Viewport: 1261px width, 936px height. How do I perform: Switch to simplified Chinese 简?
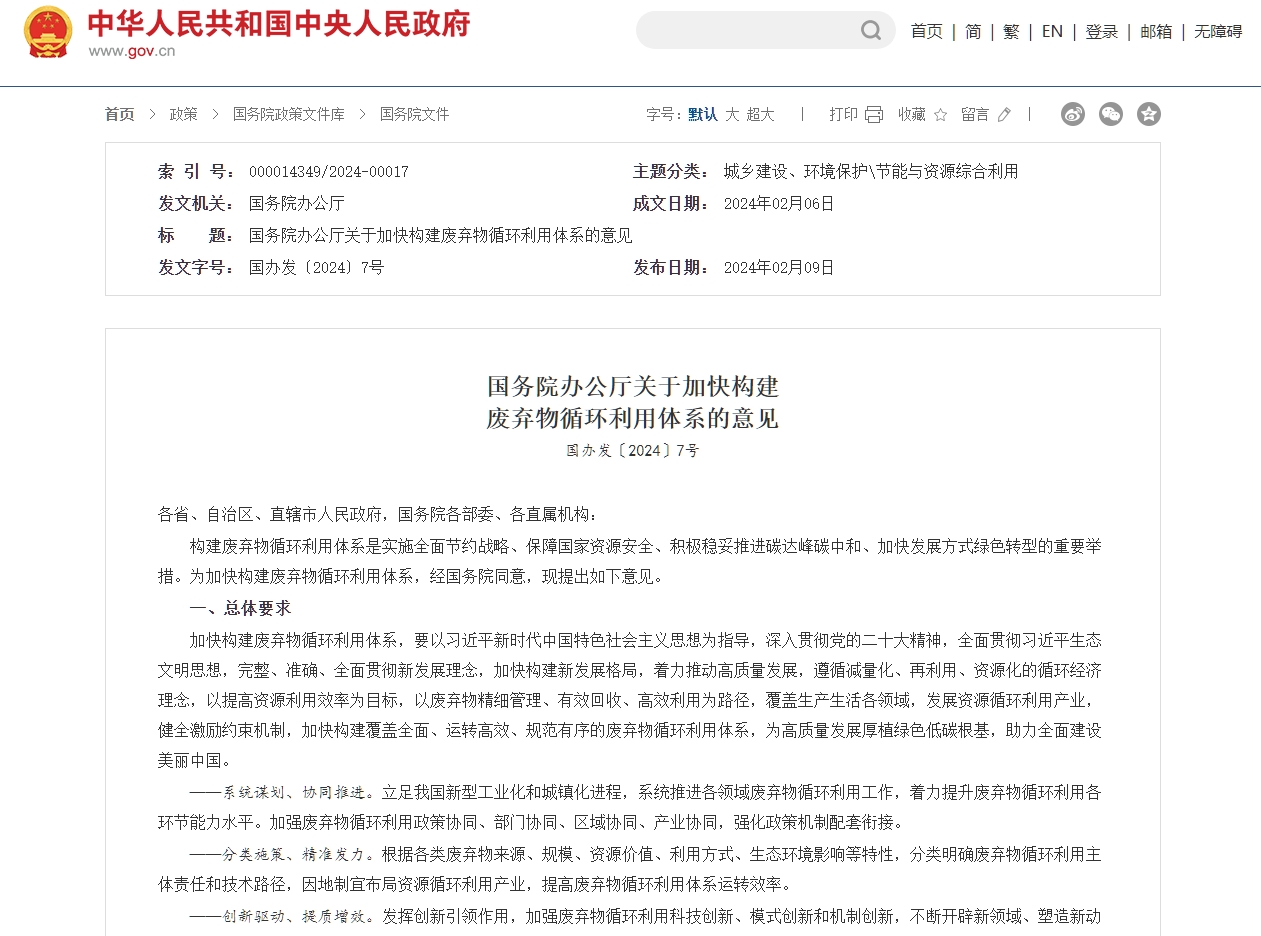coord(973,31)
